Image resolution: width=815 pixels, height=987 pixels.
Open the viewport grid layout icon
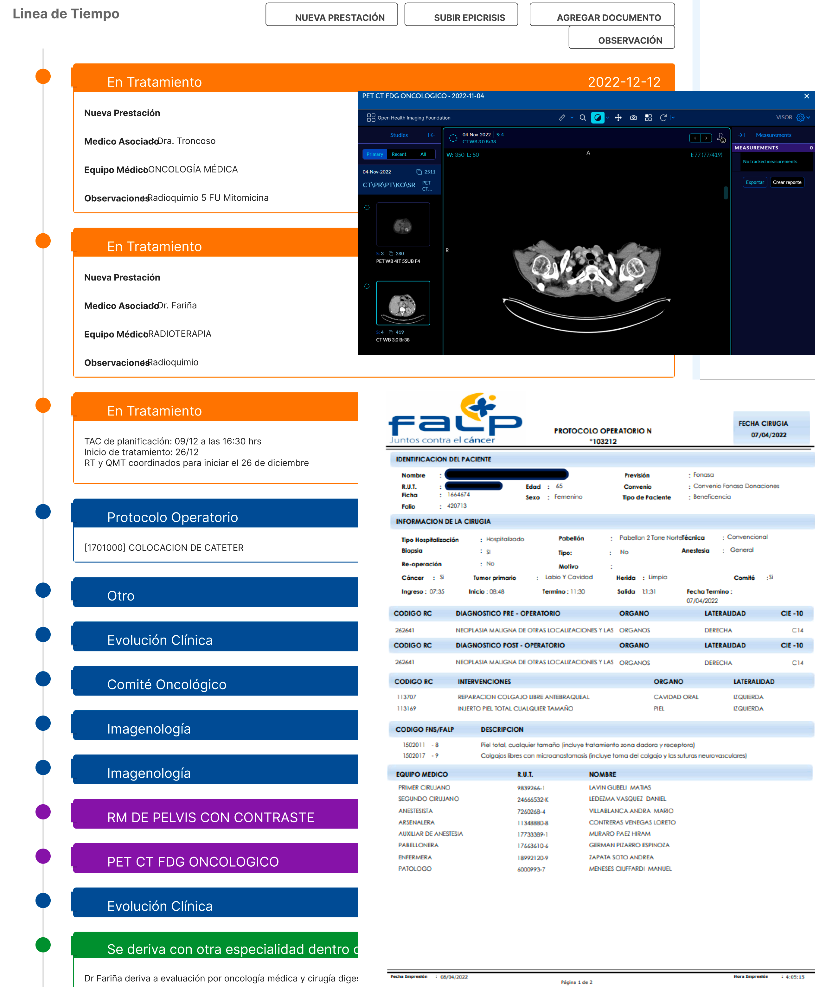[648, 118]
